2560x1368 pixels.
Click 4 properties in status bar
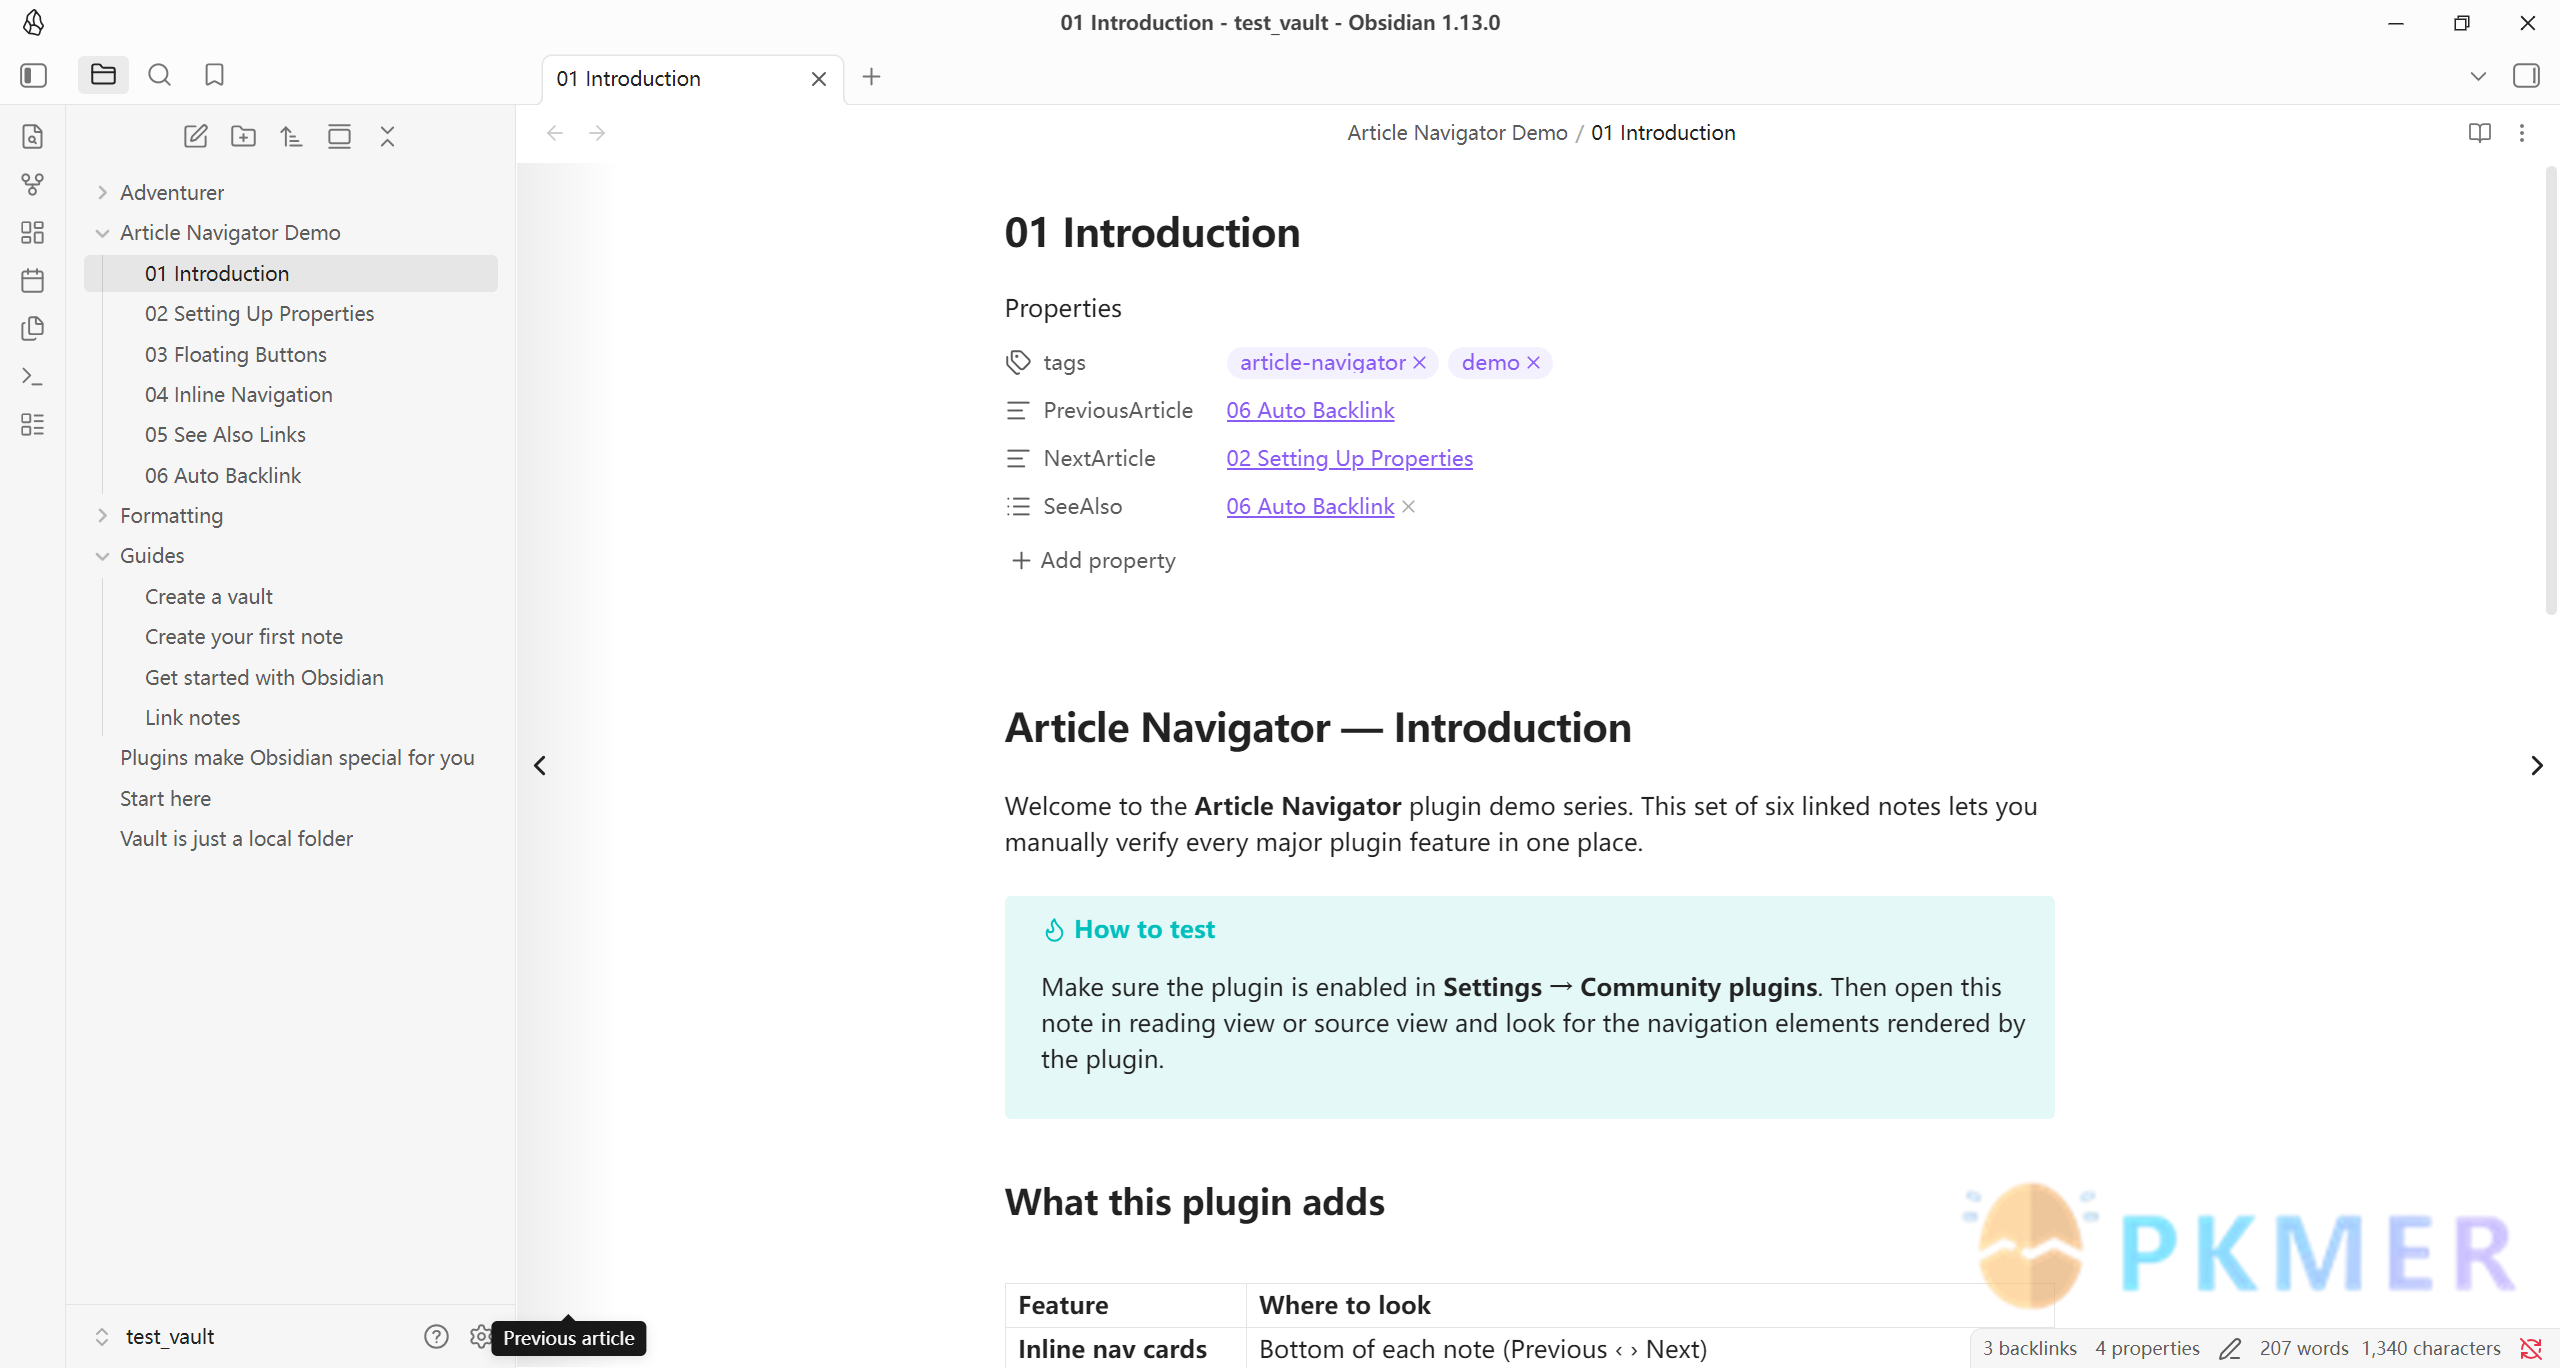click(2147, 1349)
